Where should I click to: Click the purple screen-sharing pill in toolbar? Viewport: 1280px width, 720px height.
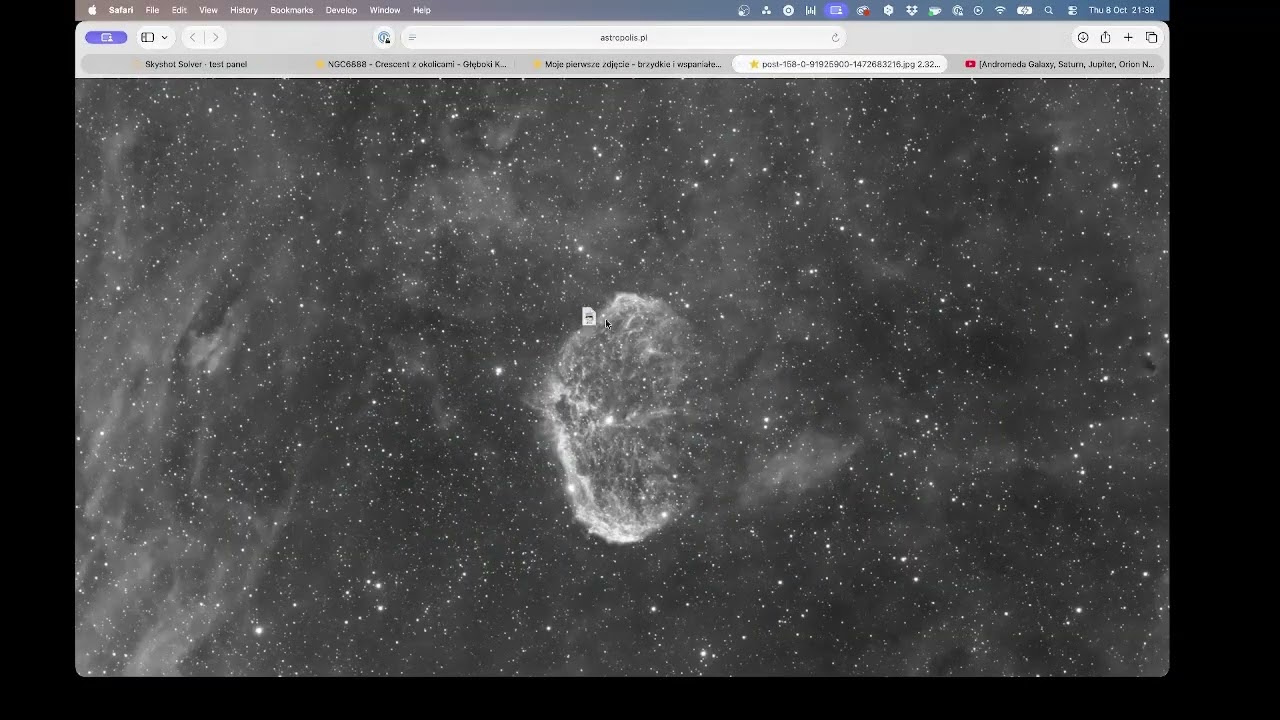coord(106,37)
